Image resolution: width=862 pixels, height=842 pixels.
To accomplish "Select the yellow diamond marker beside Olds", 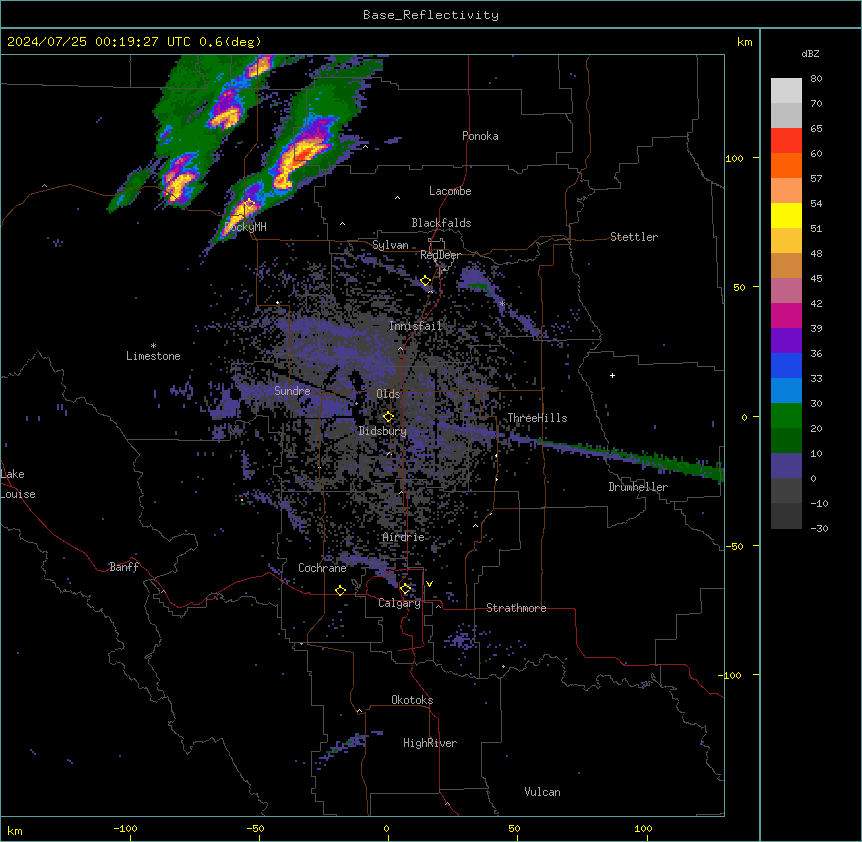I will (388, 417).
